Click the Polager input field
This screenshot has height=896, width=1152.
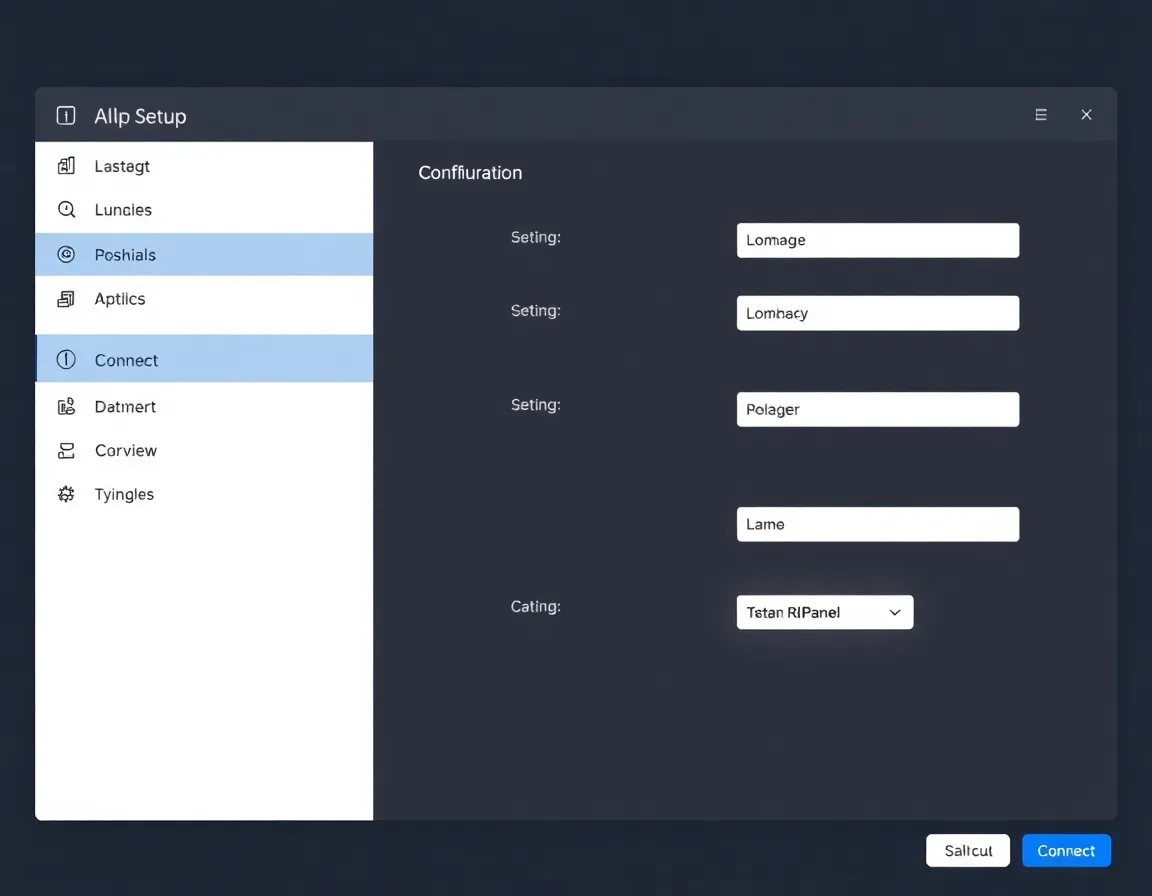(x=878, y=409)
